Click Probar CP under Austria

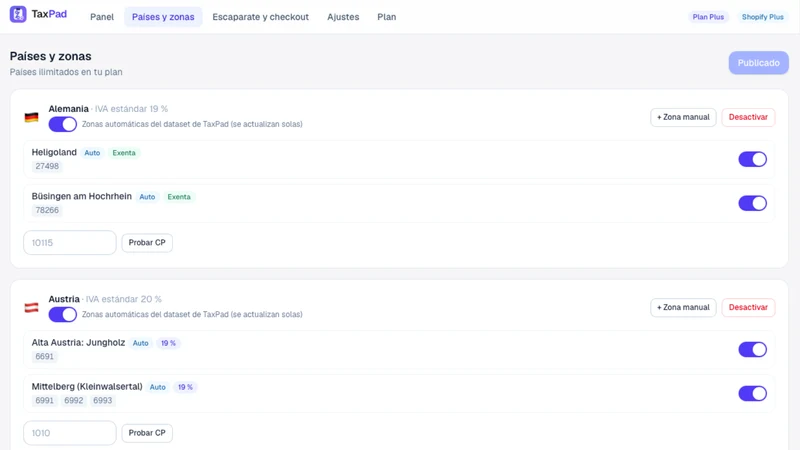tap(147, 433)
